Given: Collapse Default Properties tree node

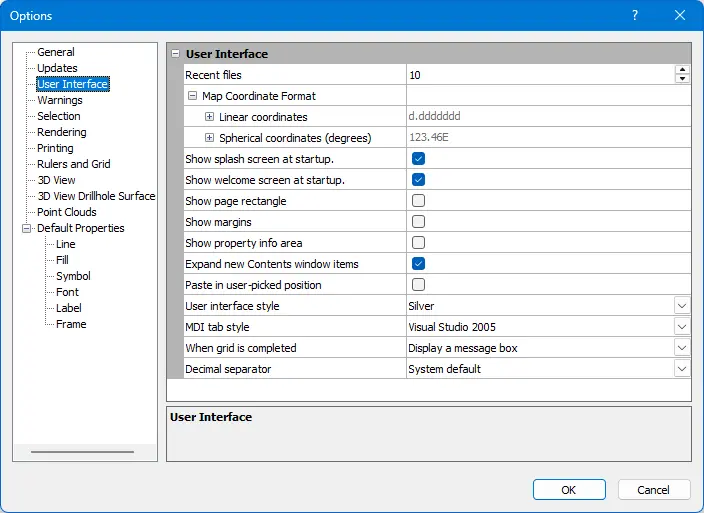Looking at the screenshot, I should [26, 228].
